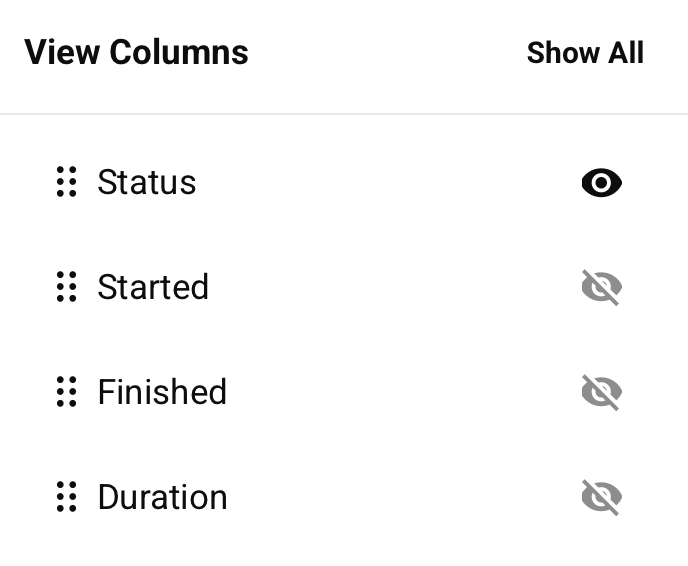The height and width of the screenshot is (566, 688).
Task: Click the Duration column label
Action: click(162, 497)
